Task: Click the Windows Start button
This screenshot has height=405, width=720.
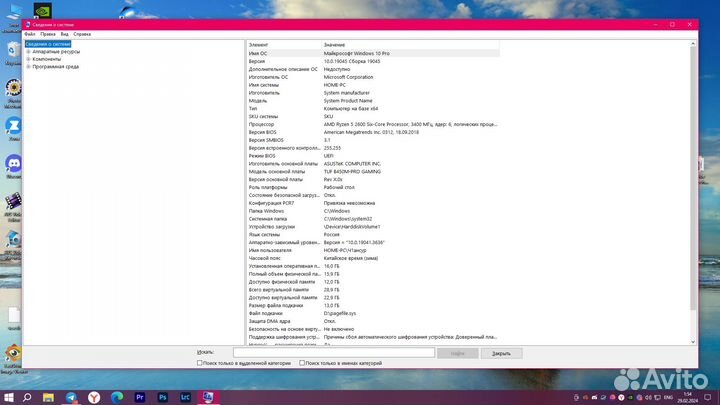Action: (x=7, y=397)
